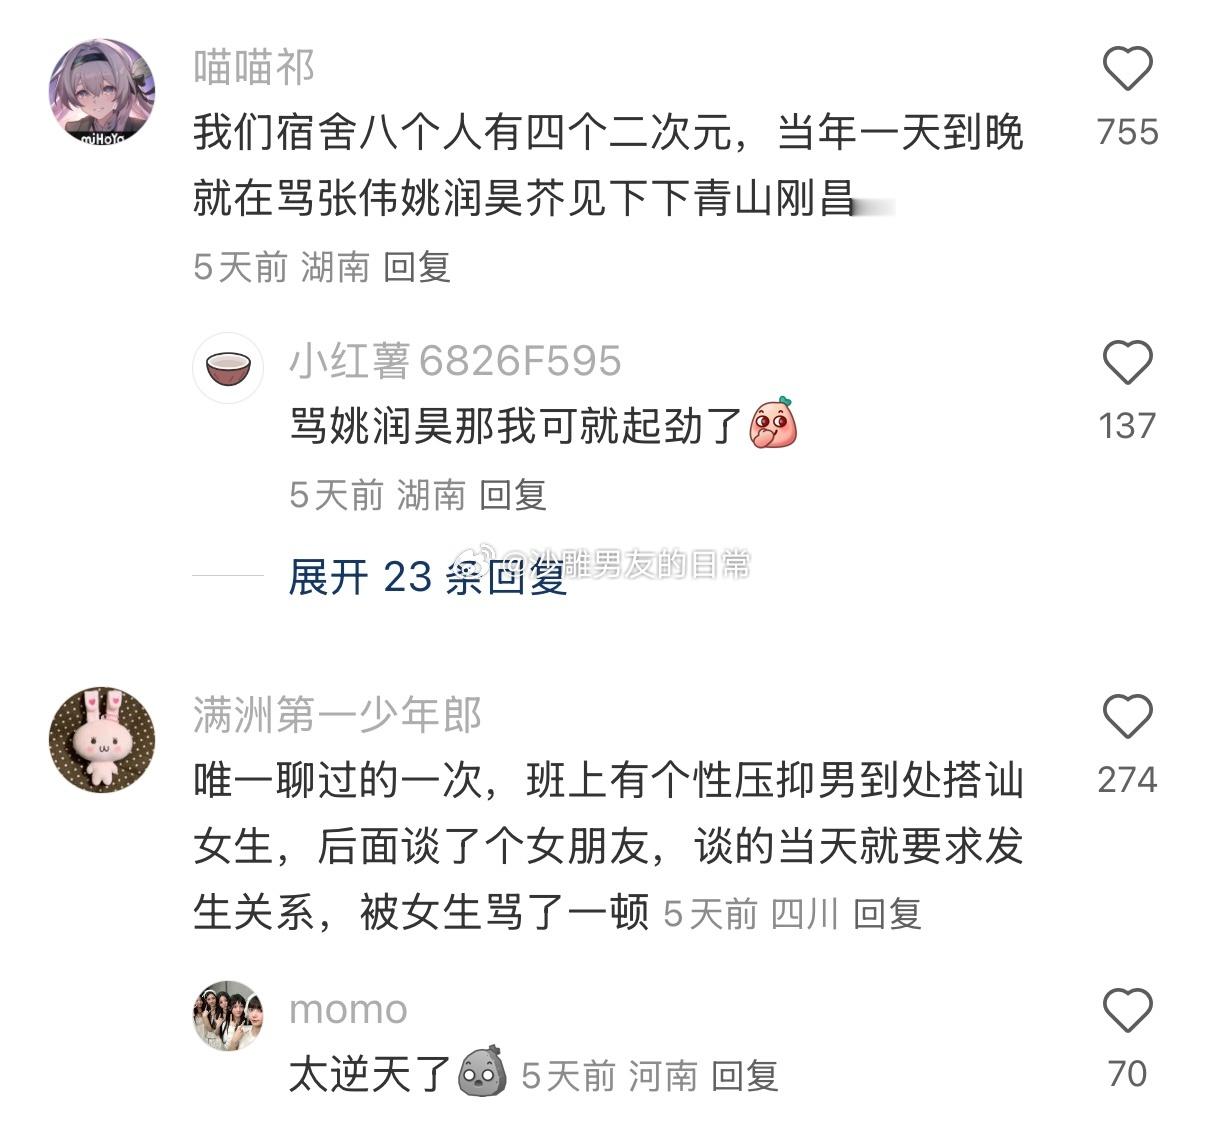The image size is (1206, 1124).
Task: Open username 喵喵祁
Action: [254, 68]
